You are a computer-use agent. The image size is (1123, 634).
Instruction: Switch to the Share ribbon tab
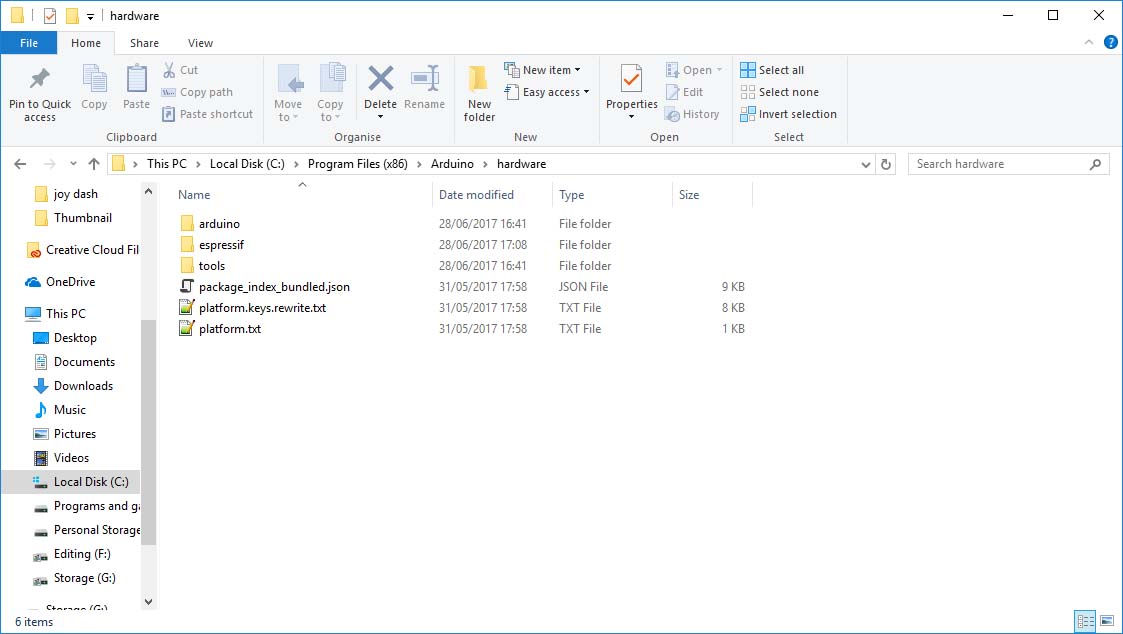(x=144, y=43)
